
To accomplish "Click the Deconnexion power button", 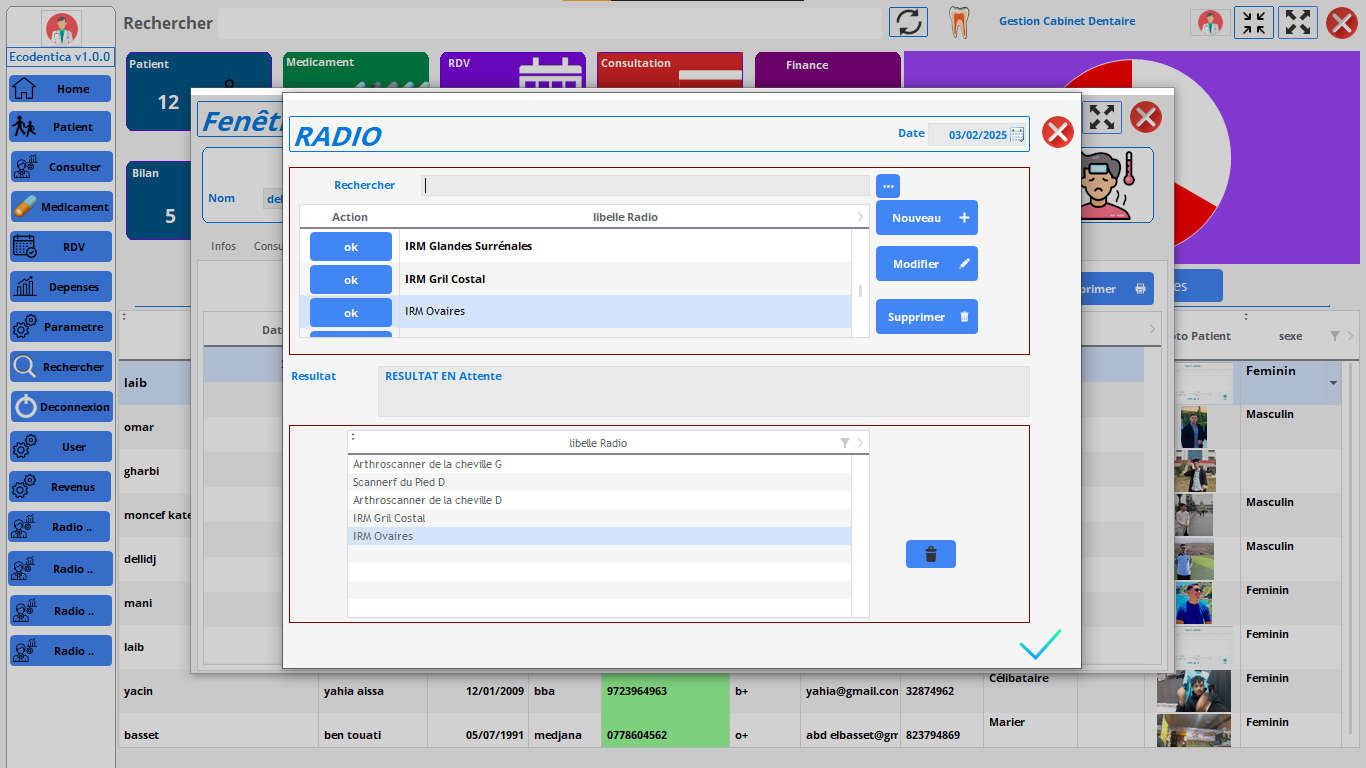I will (60, 407).
